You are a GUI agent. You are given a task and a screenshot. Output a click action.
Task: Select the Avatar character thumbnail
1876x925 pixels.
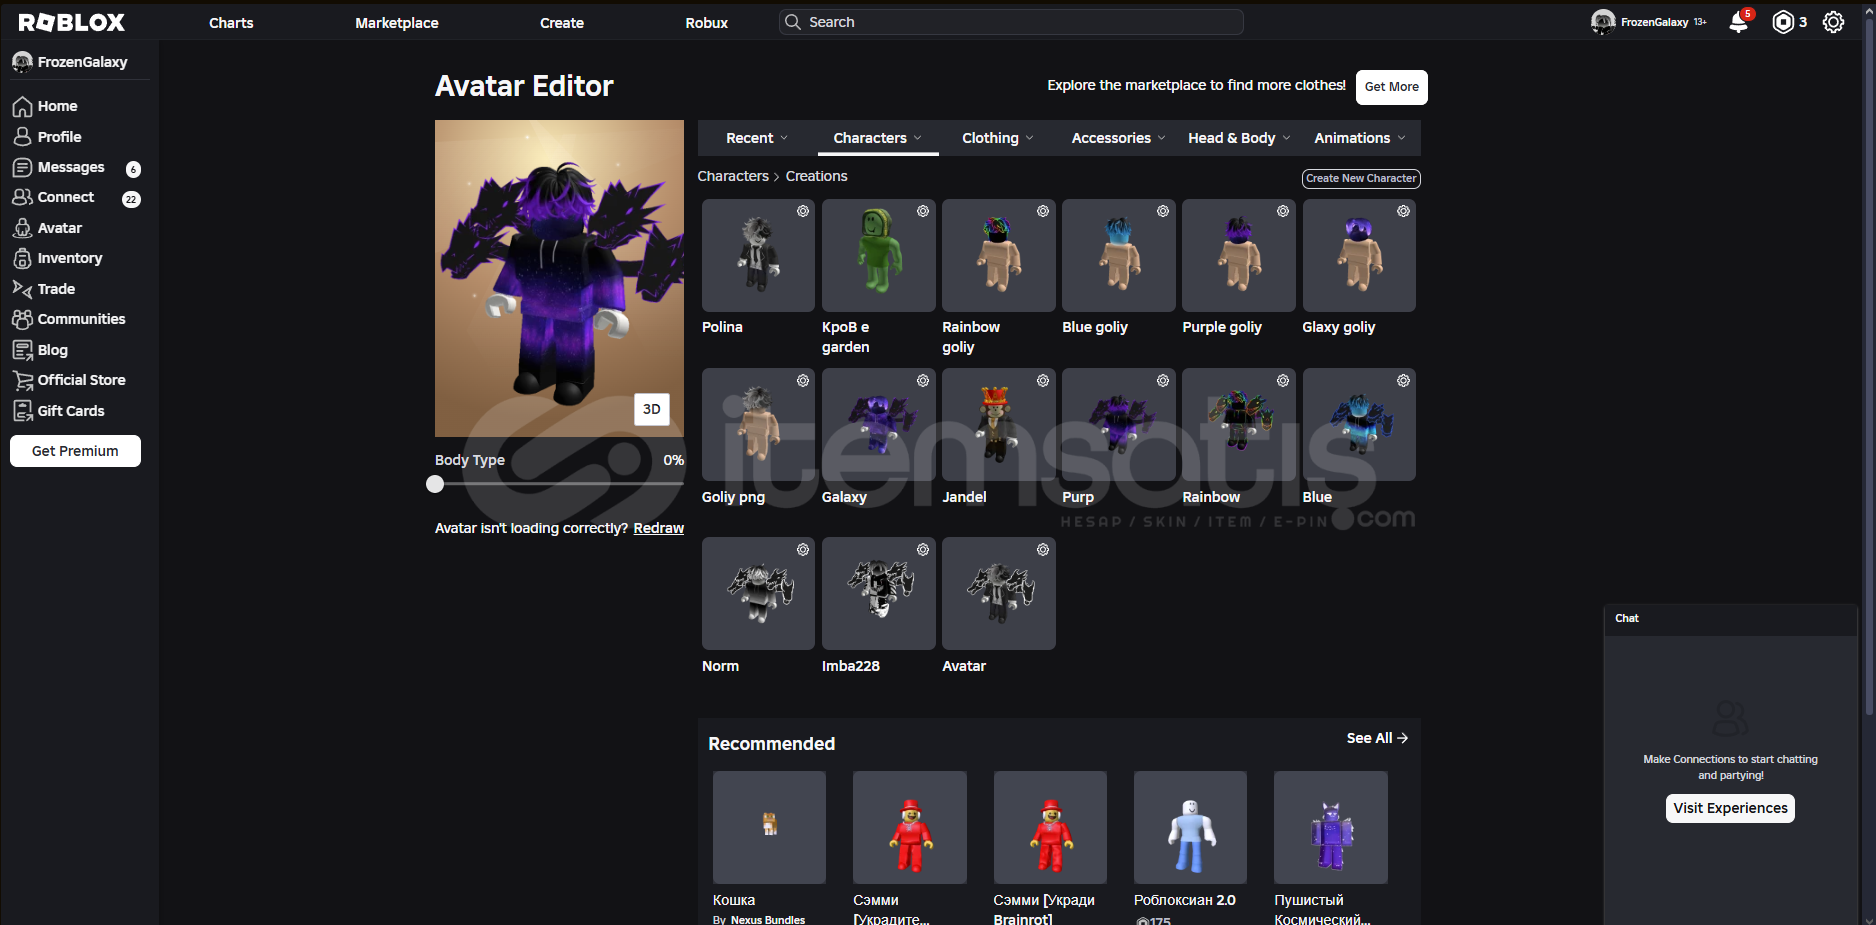pyautogui.click(x=998, y=594)
